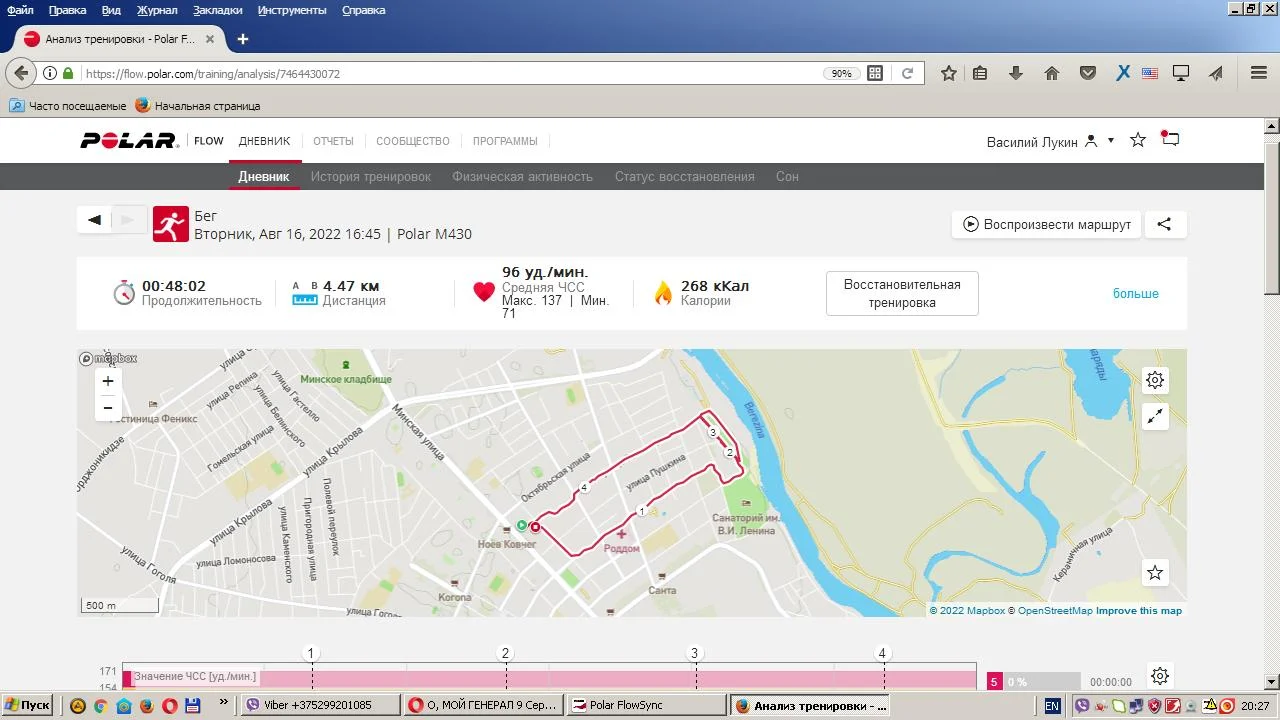
Task: Open heart rate chart settings gear
Action: point(1159,677)
